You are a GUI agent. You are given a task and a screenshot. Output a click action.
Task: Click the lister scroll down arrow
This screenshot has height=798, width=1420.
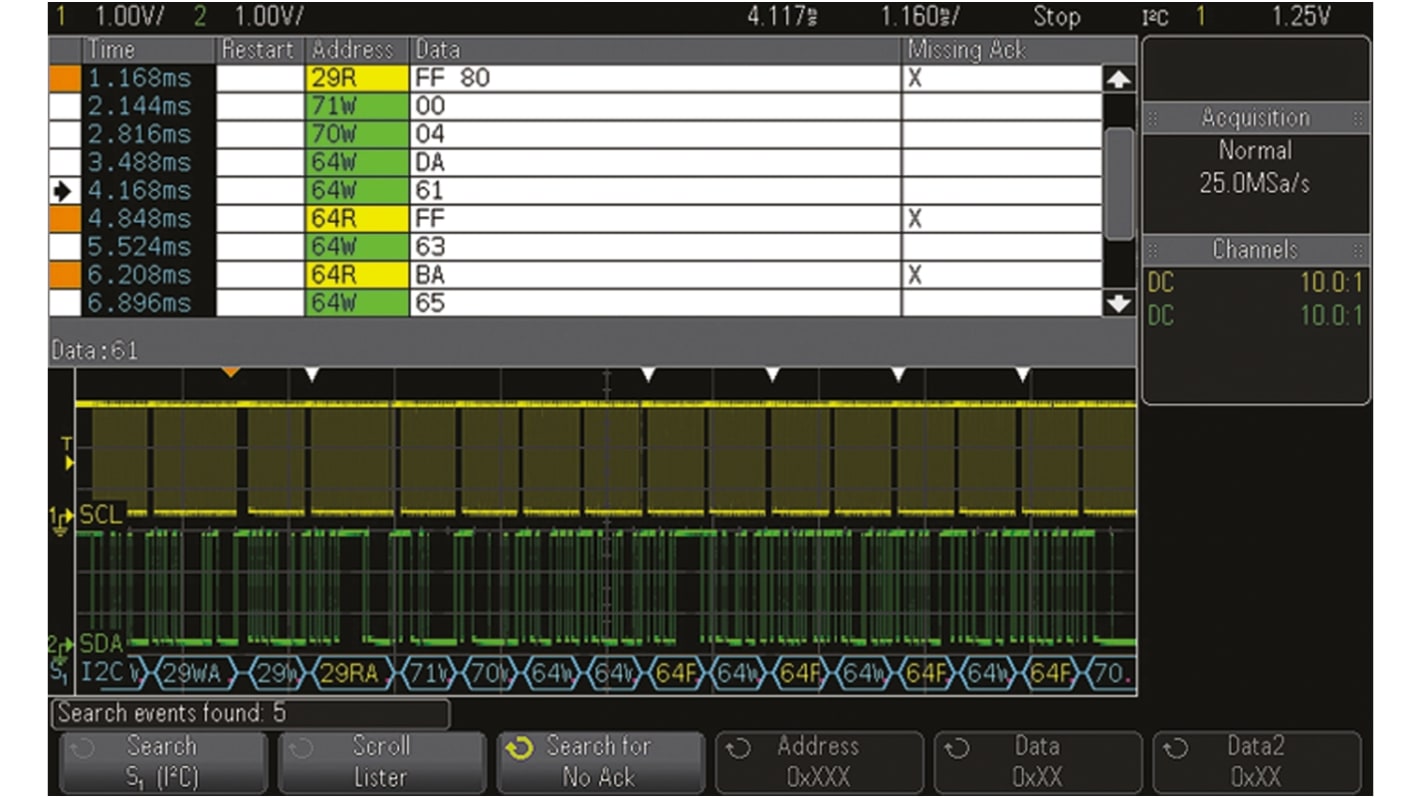point(1119,303)
